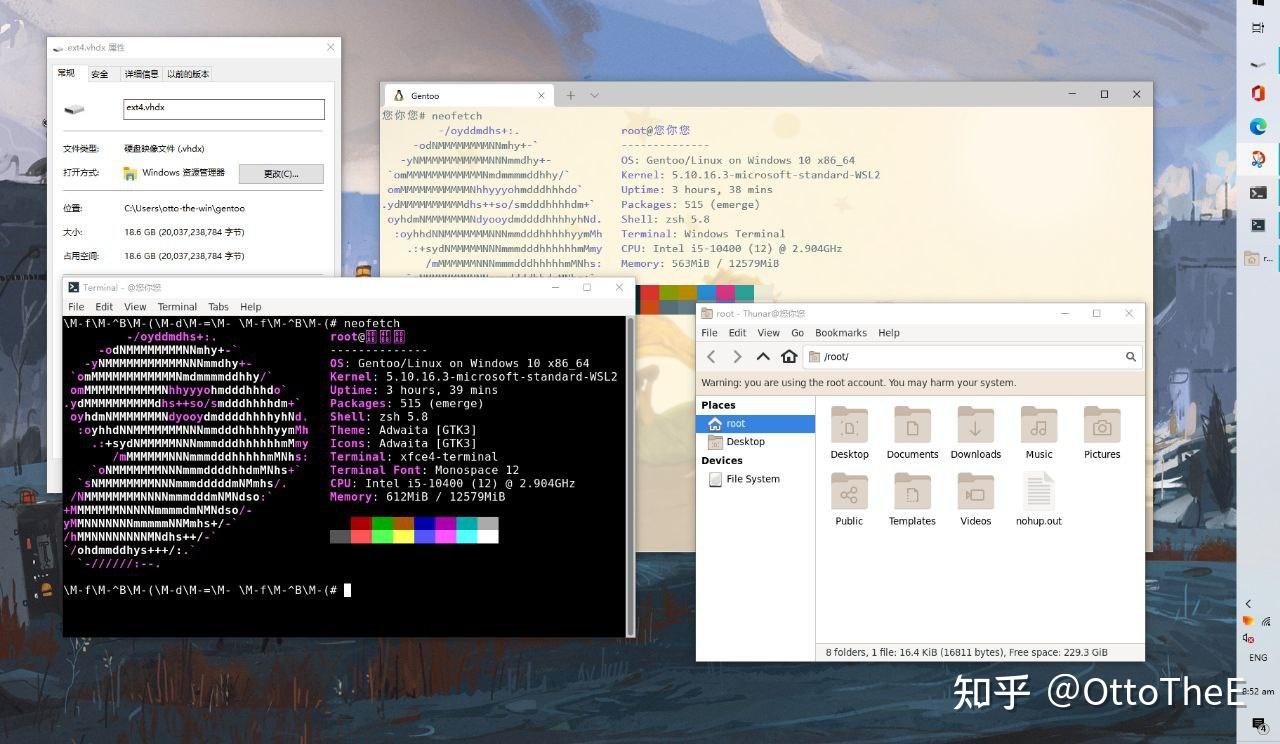Click the back navigation arrow in Thunar
Screen dimensions: 1280x744
pyautogui.click(x=711, y=356)
